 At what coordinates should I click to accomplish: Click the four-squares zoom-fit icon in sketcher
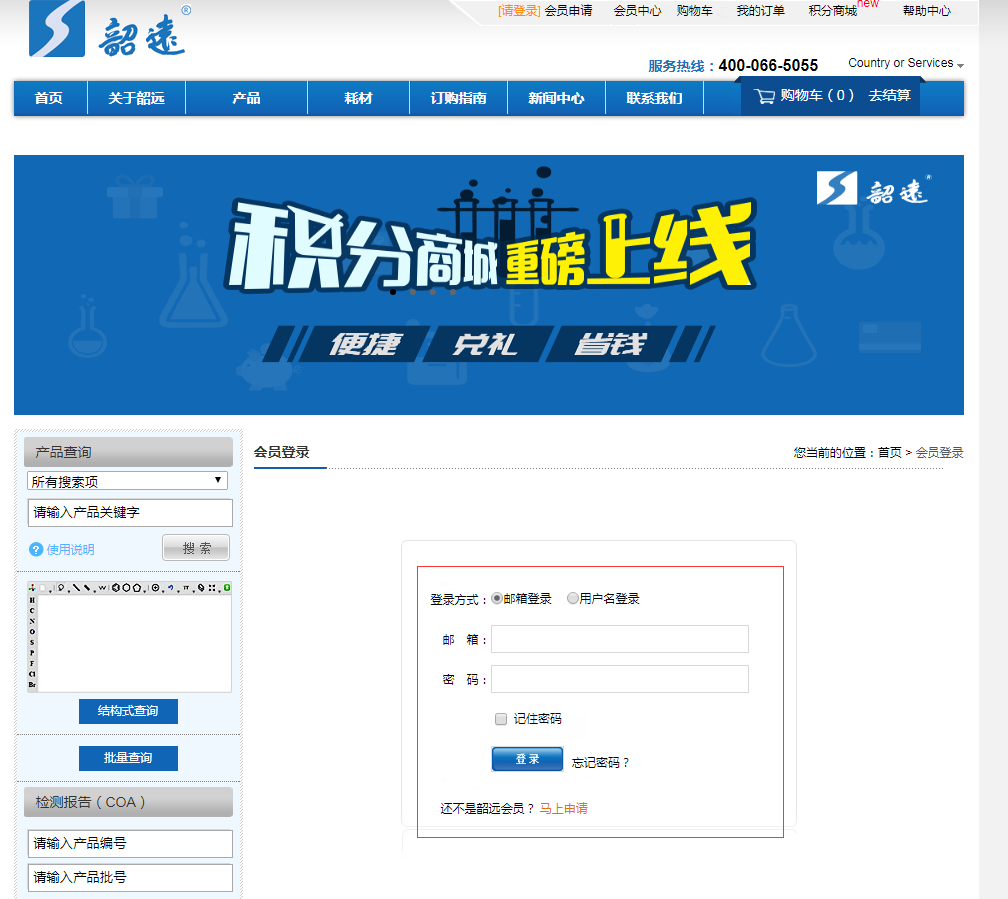(x=212, y=587)
